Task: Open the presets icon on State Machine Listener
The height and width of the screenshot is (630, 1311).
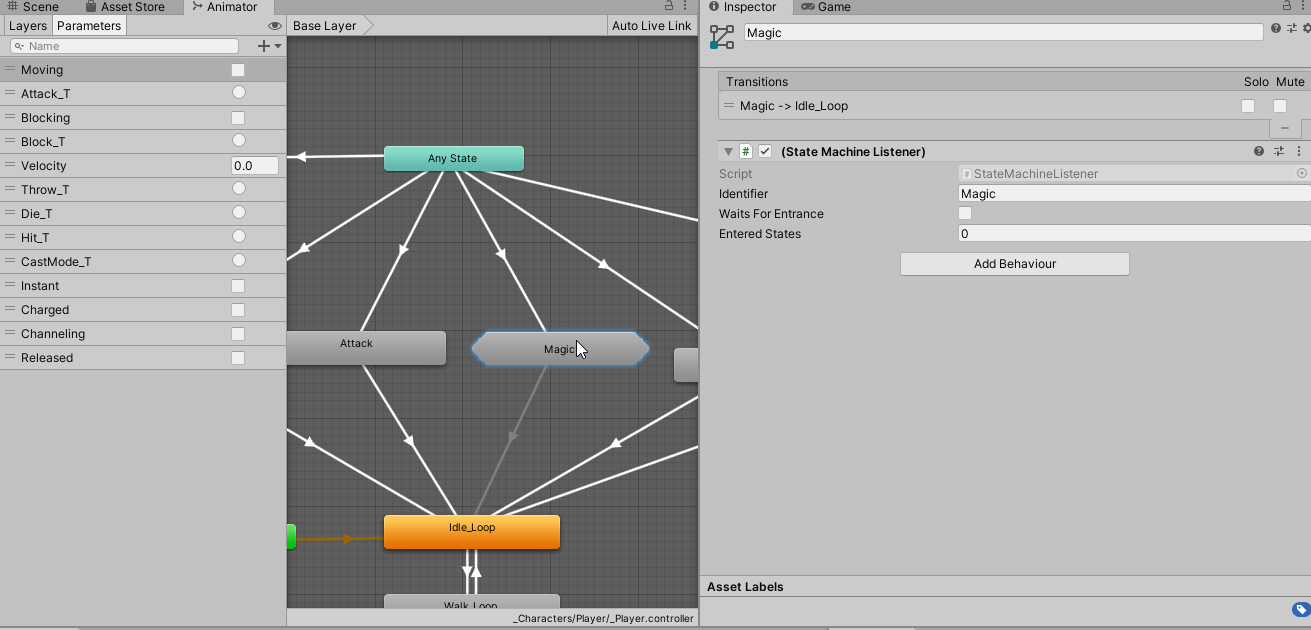Action: click(1278, 150)
